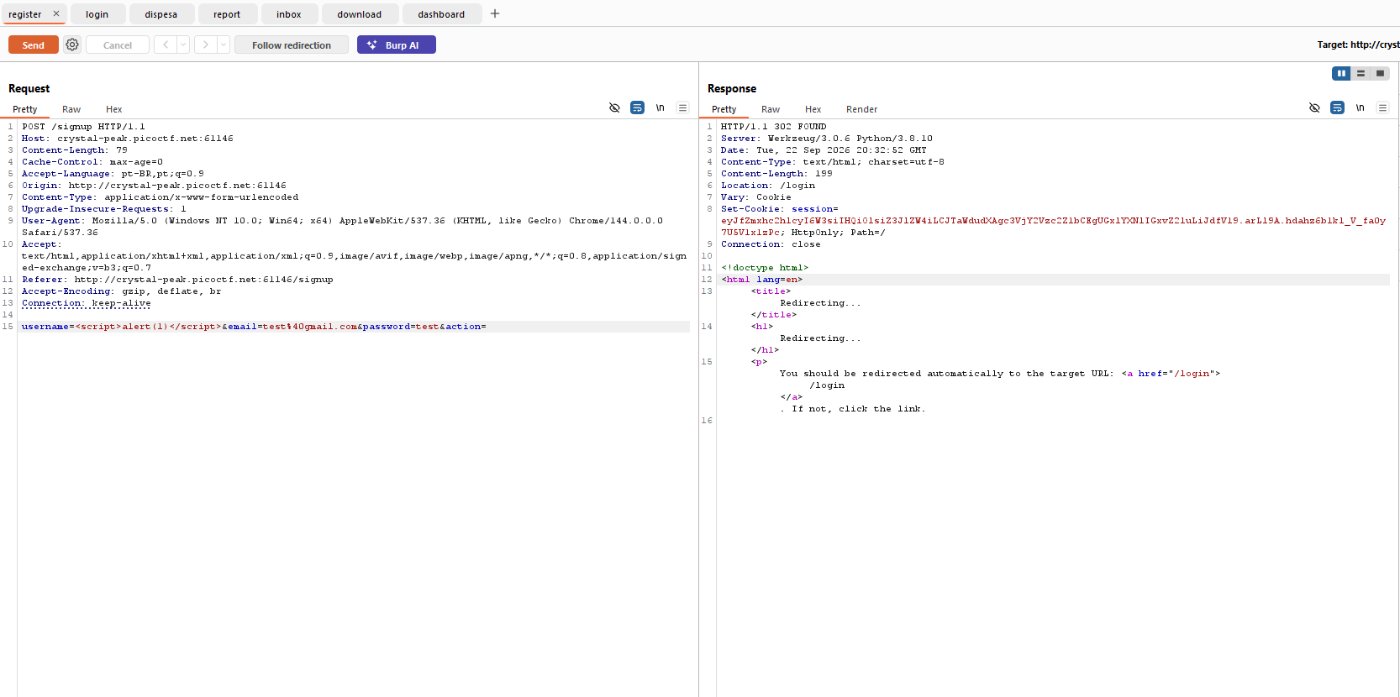Click the Origin header line
The image size is (1400, 697).
coord(153,185)
